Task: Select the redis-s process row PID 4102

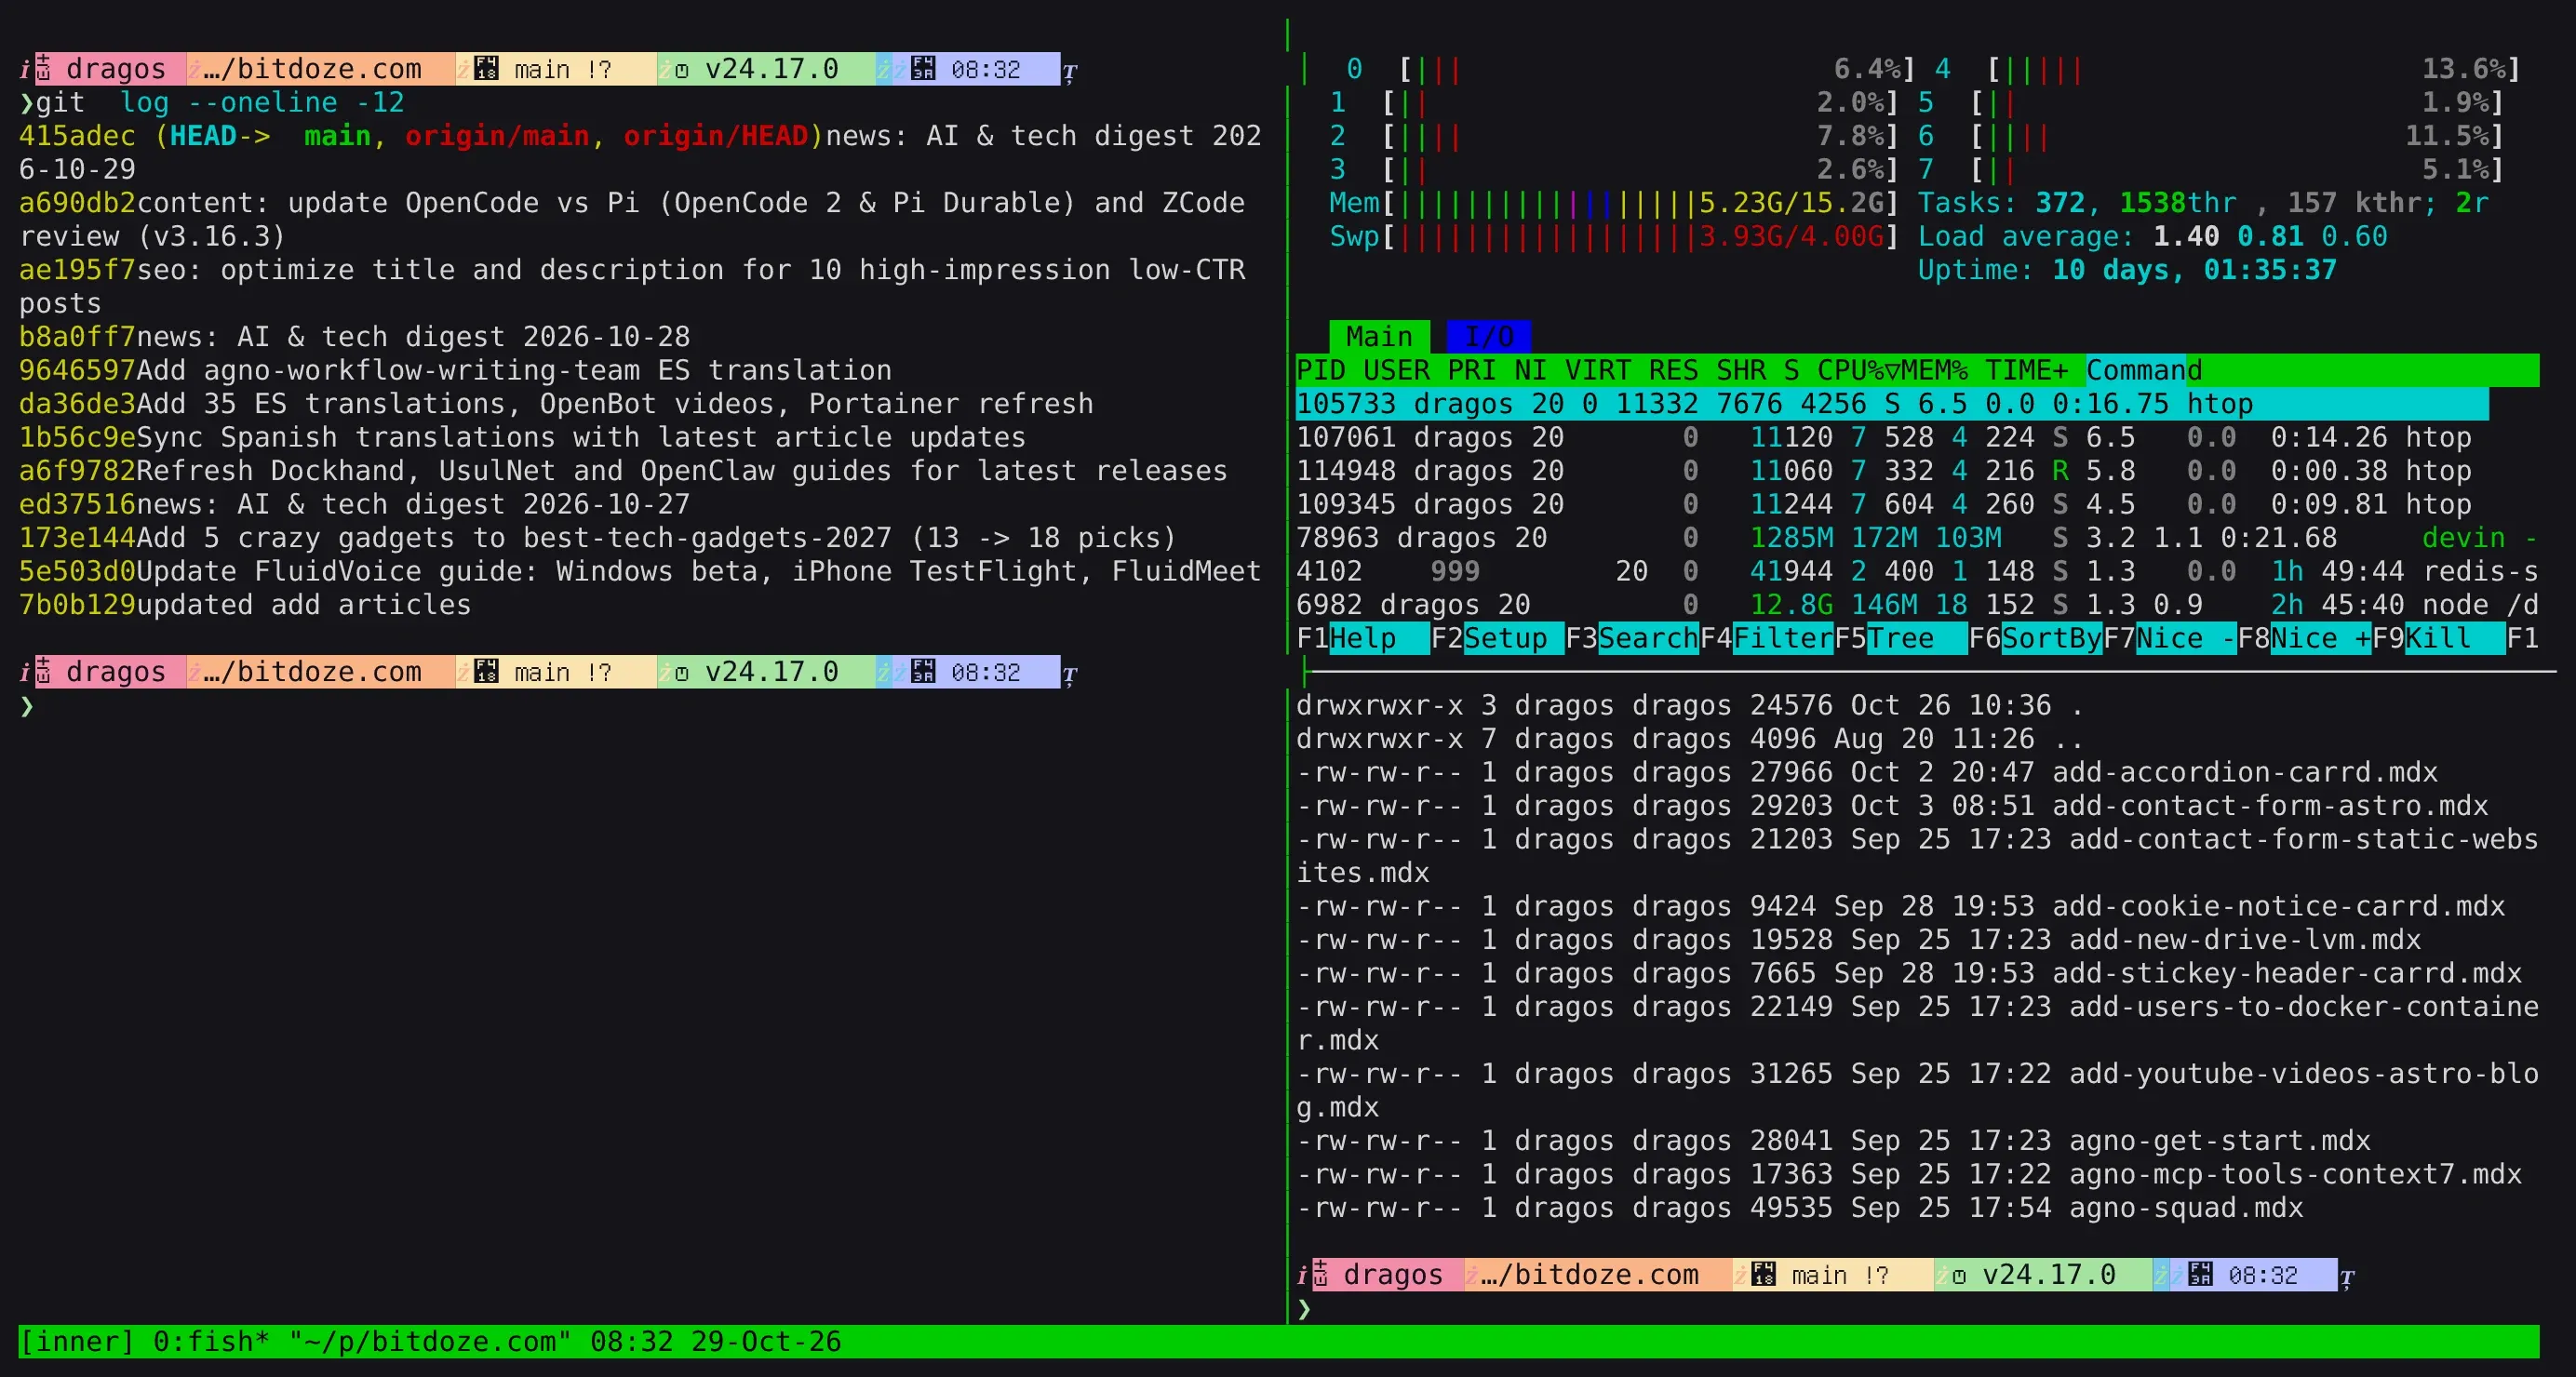Action: 1917,572
